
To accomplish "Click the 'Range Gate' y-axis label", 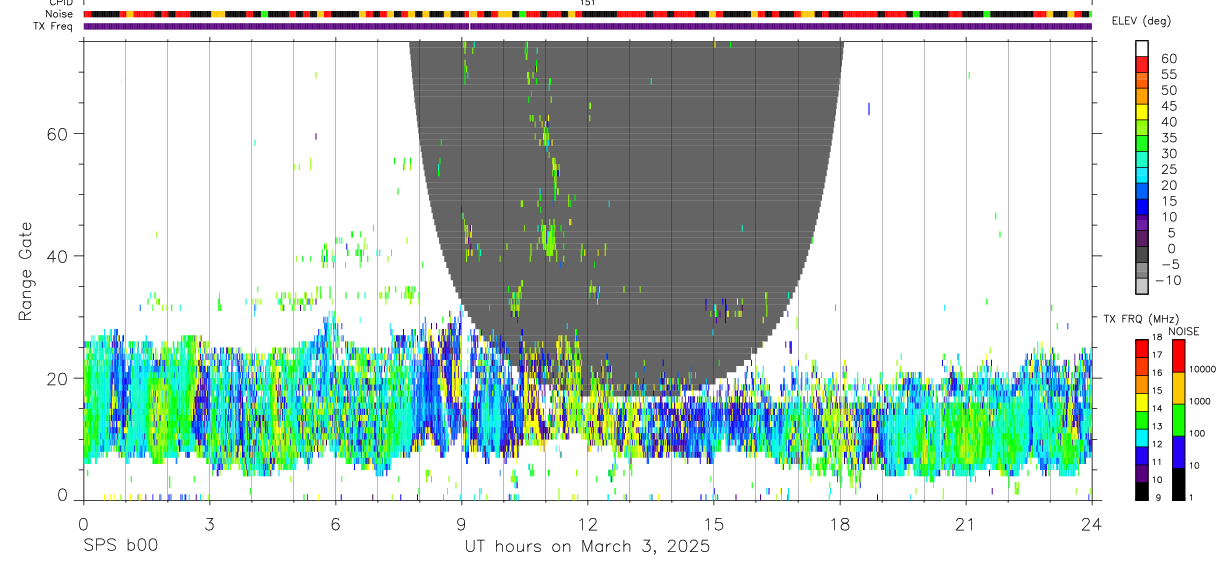I will pos(27,271).
